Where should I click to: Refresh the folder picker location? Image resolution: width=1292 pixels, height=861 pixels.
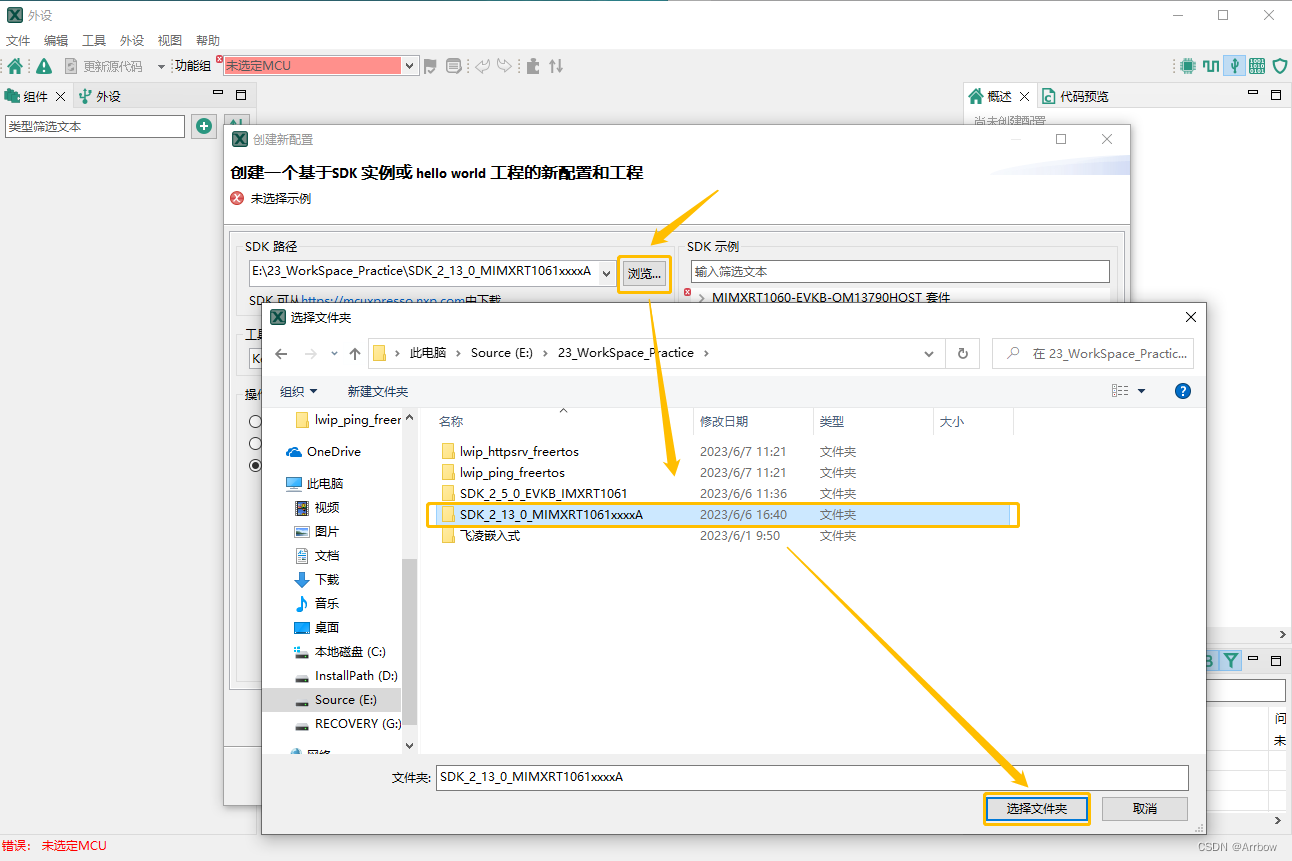[x=962, y=353]
